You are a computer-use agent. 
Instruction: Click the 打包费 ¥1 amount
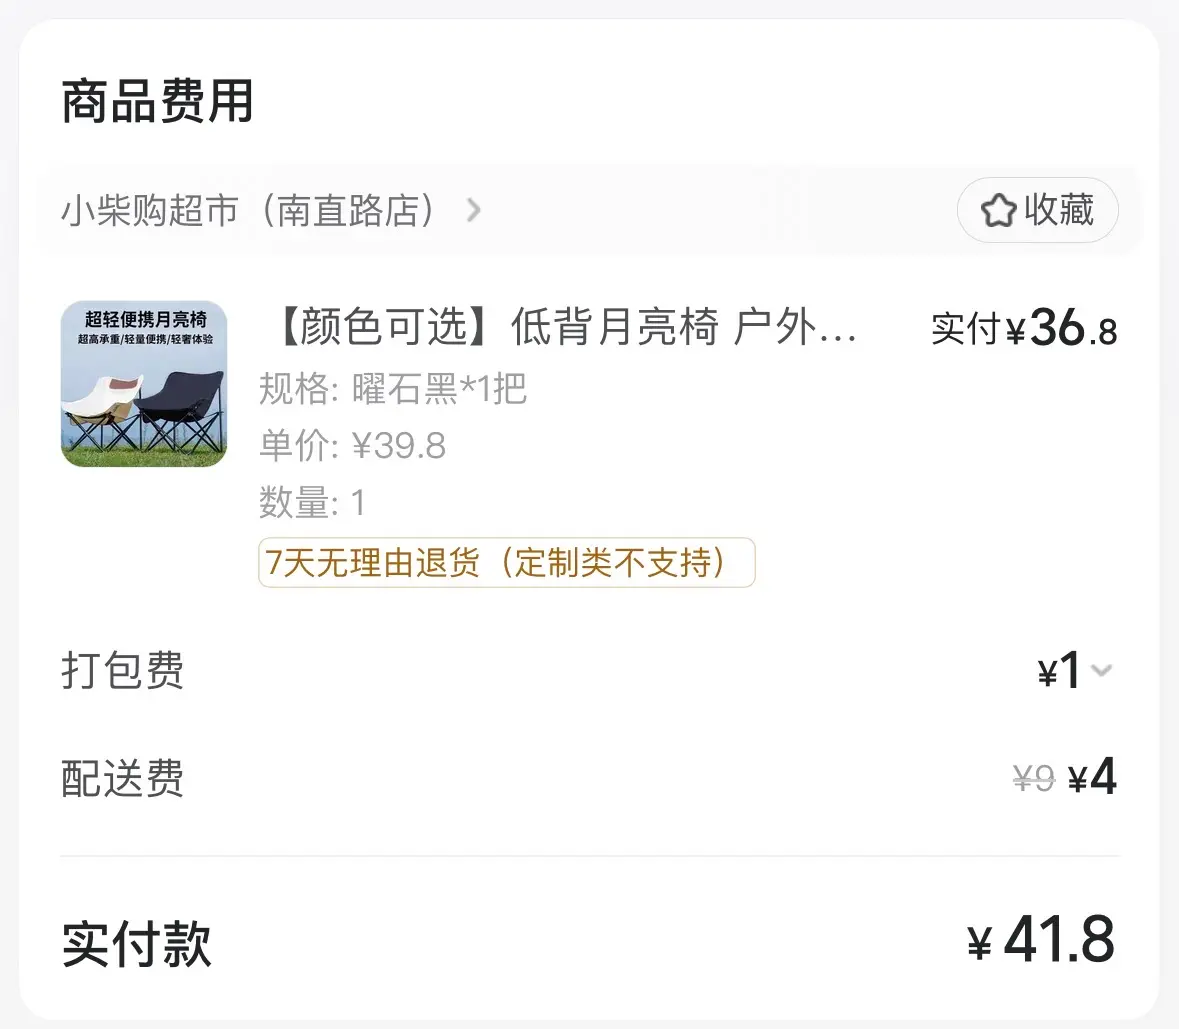(1060, 671)
